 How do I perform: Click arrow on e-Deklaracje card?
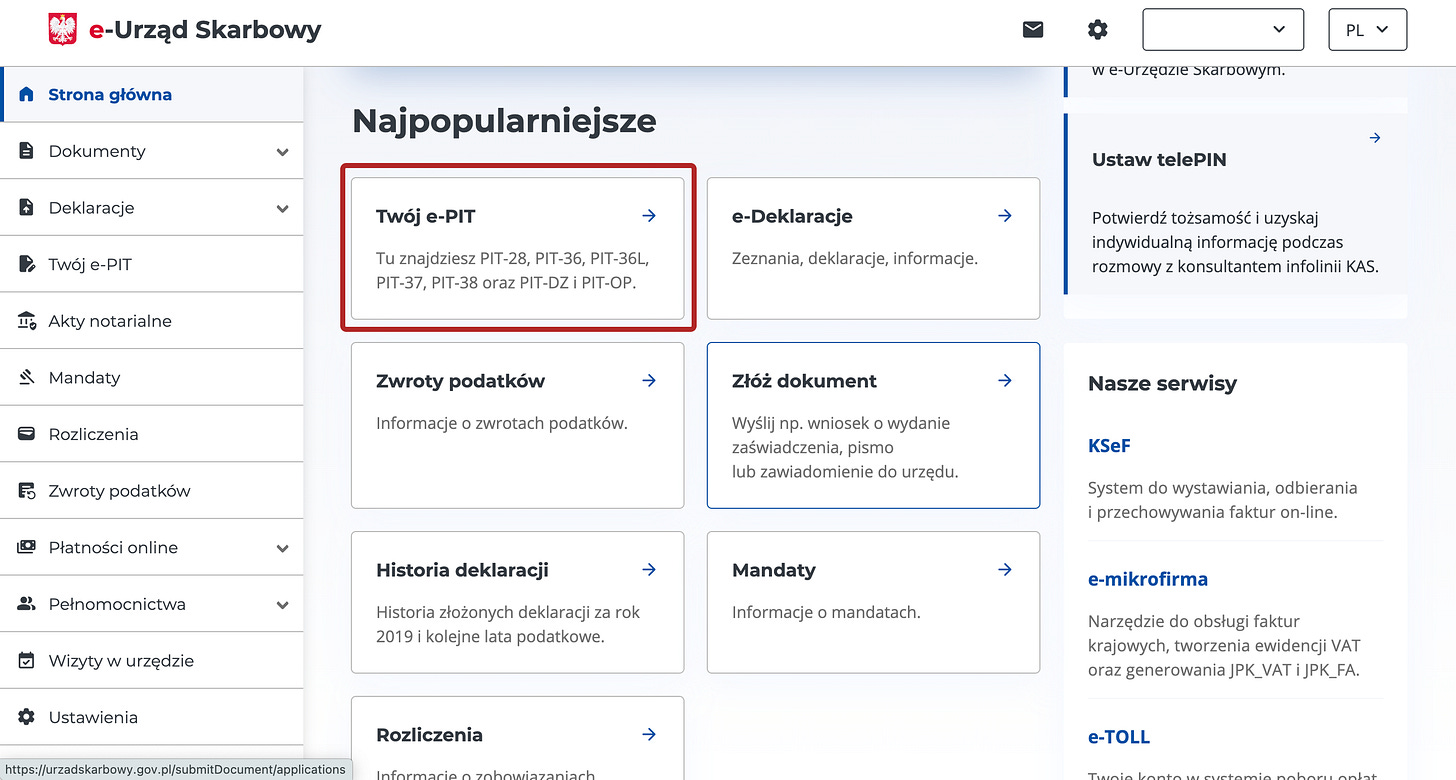tap(1005, 215)
